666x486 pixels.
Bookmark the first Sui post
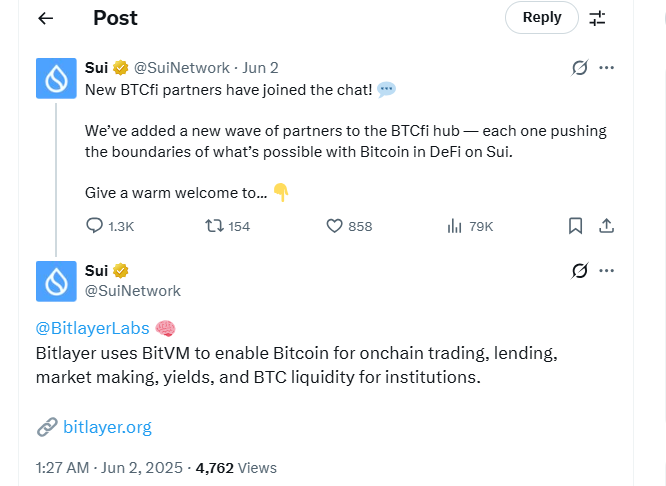tap(575, 226)
